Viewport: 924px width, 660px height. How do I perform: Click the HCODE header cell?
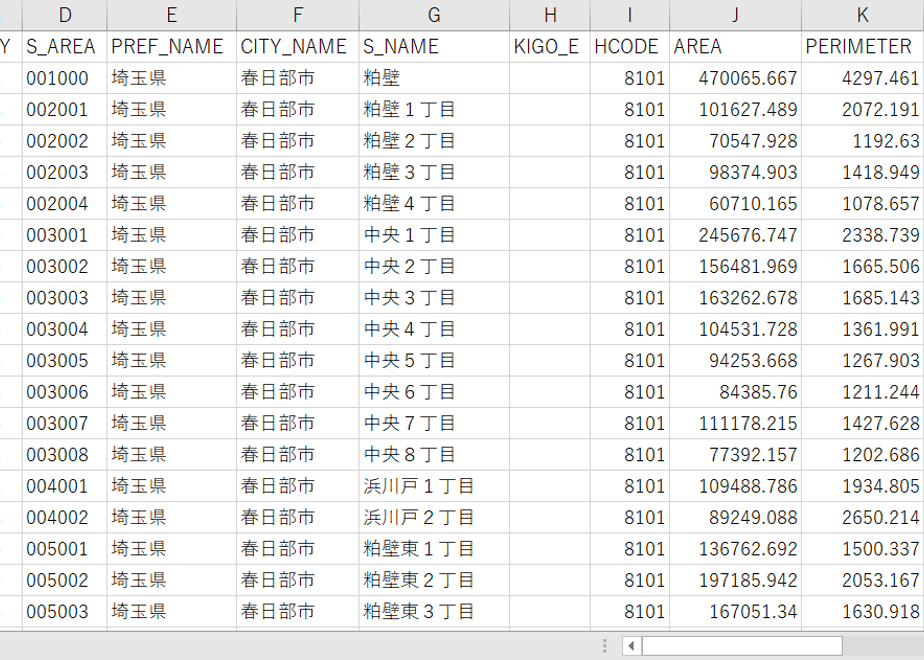630,47
